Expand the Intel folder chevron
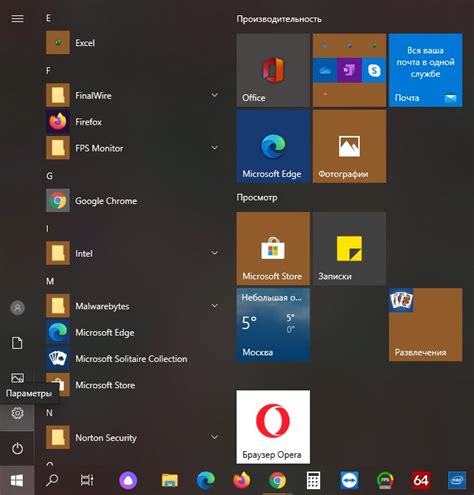474x495 pixels. click(215, 253)
